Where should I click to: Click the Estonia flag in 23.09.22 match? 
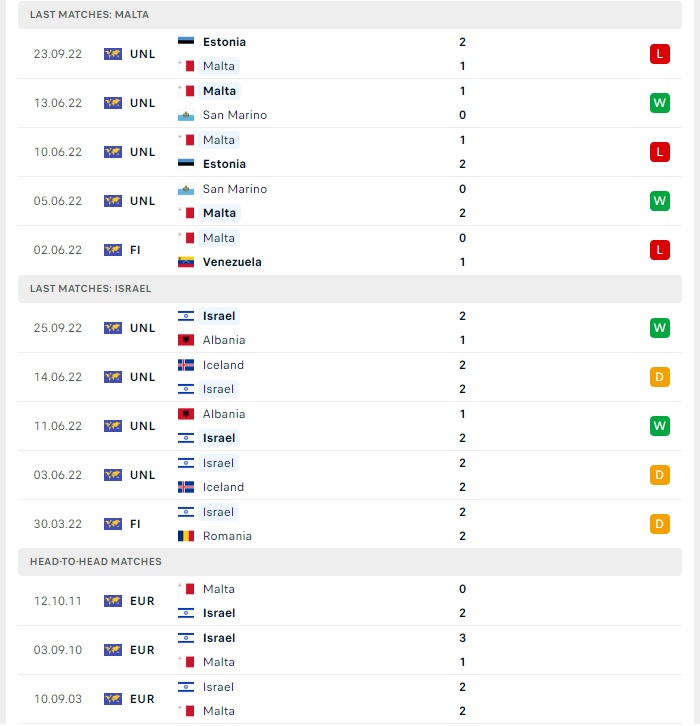pyautogui.click(x=186, y=42)
